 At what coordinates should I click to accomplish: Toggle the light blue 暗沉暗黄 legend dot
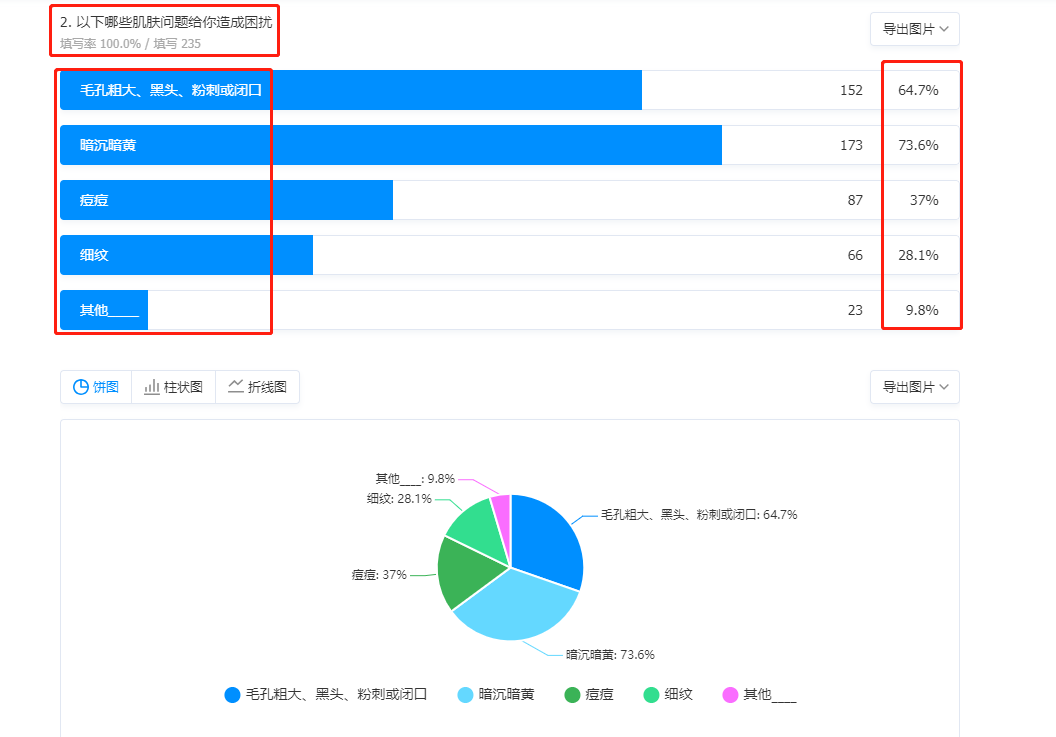[465, 694]
